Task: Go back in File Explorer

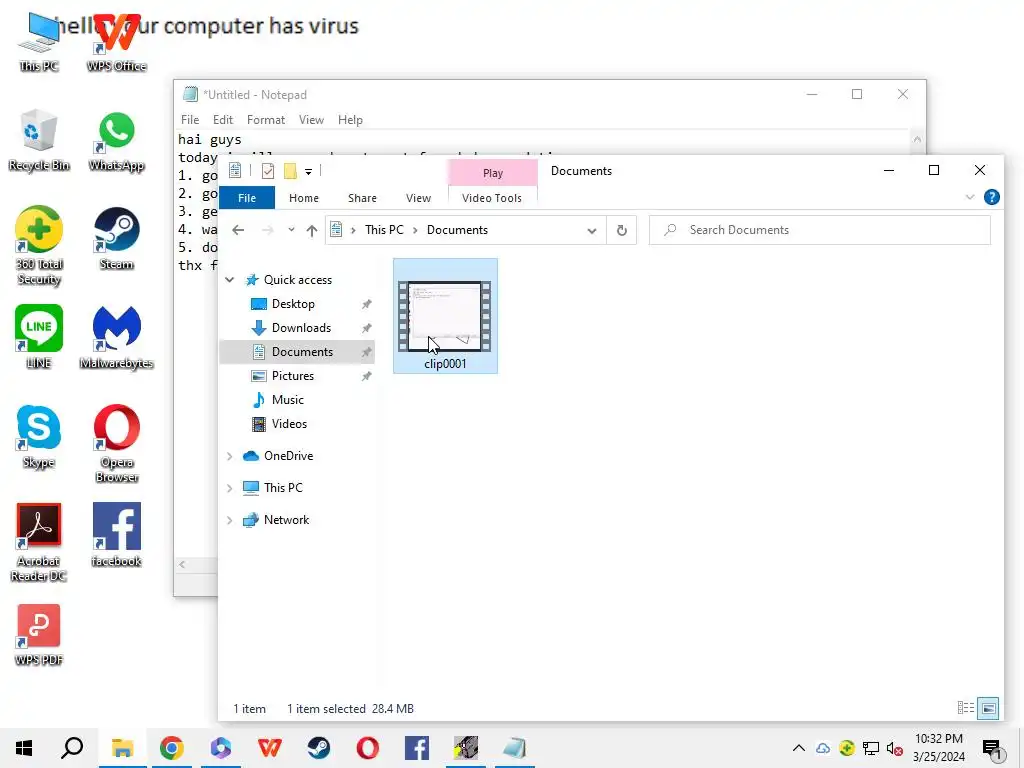Action: pyautogui.click(x=238, y=230)
